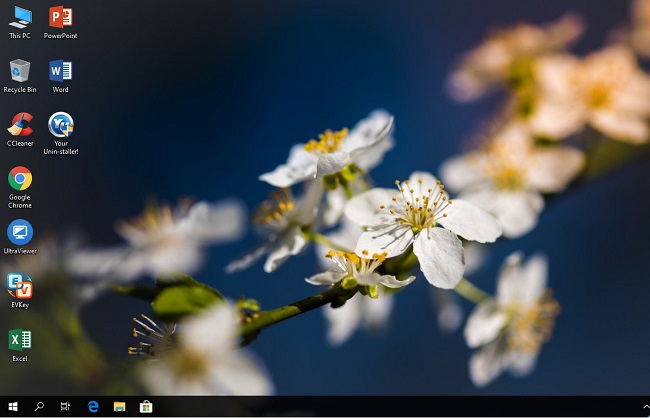Open Task View from the taskbar
Screen dimensions: 650x418
[x=66, y=407]
